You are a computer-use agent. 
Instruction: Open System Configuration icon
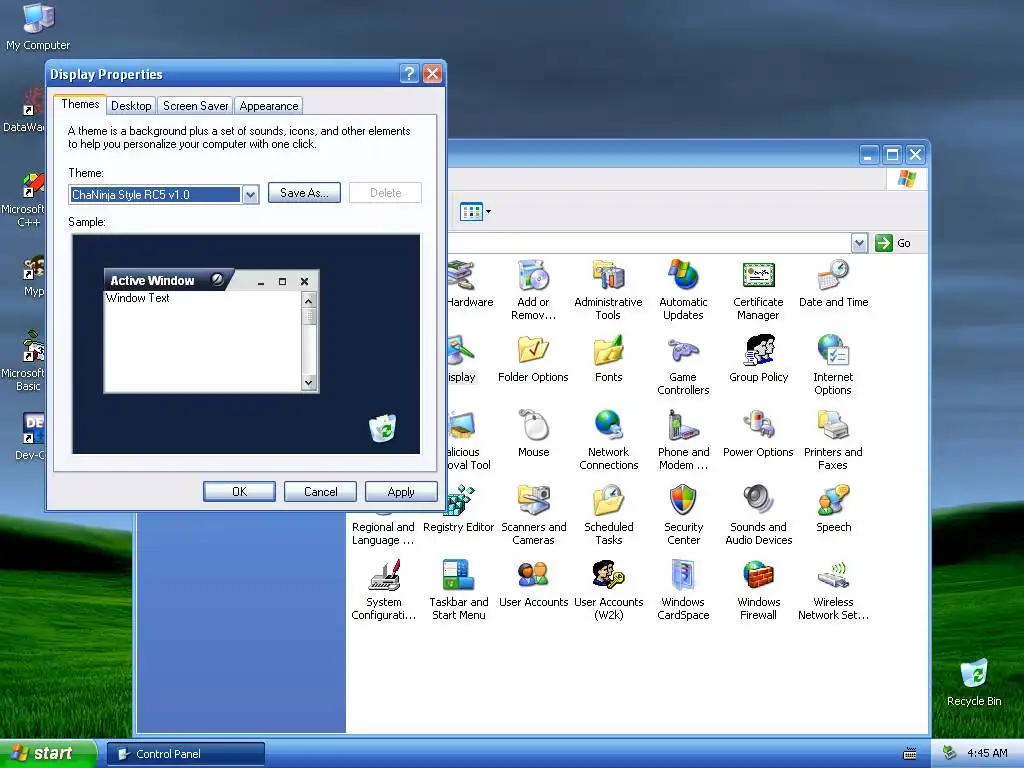(x=383, y=576)
